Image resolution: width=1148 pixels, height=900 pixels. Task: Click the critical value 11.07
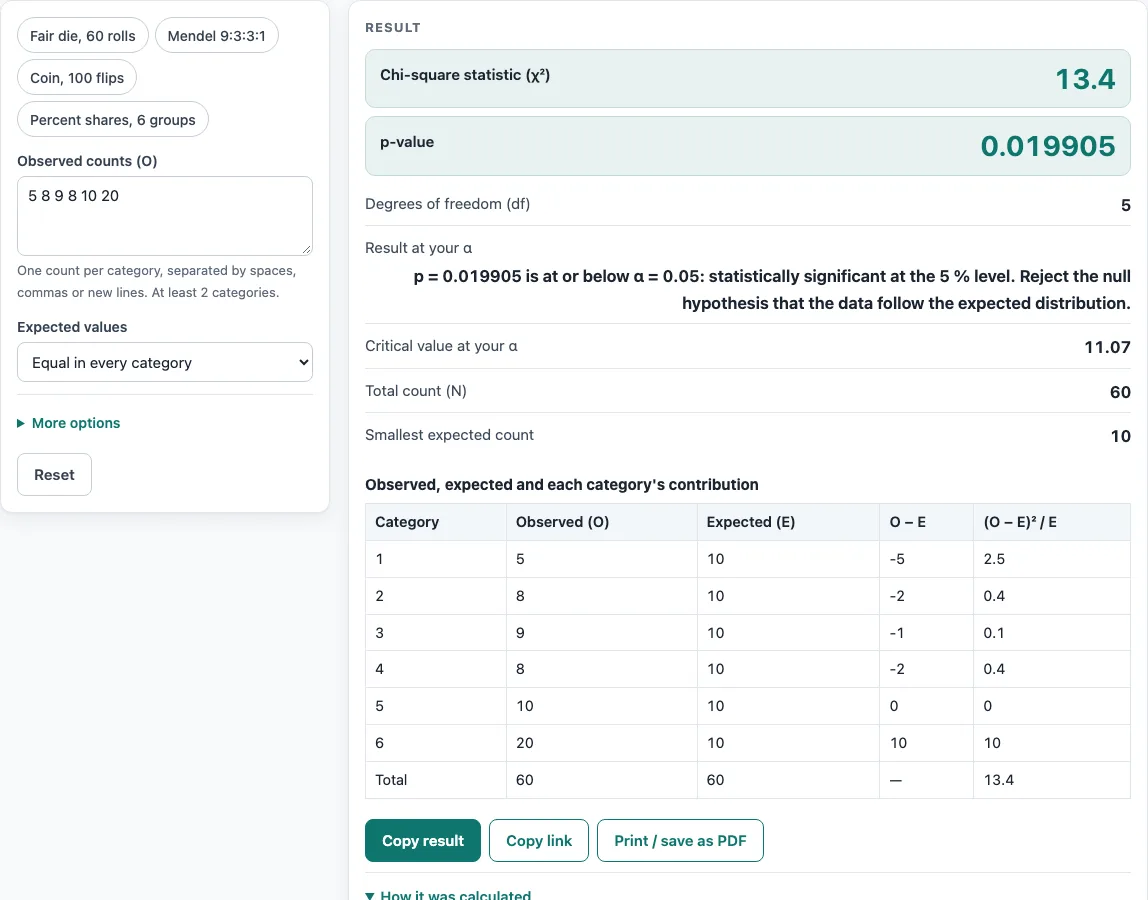tap(1107, 347)
